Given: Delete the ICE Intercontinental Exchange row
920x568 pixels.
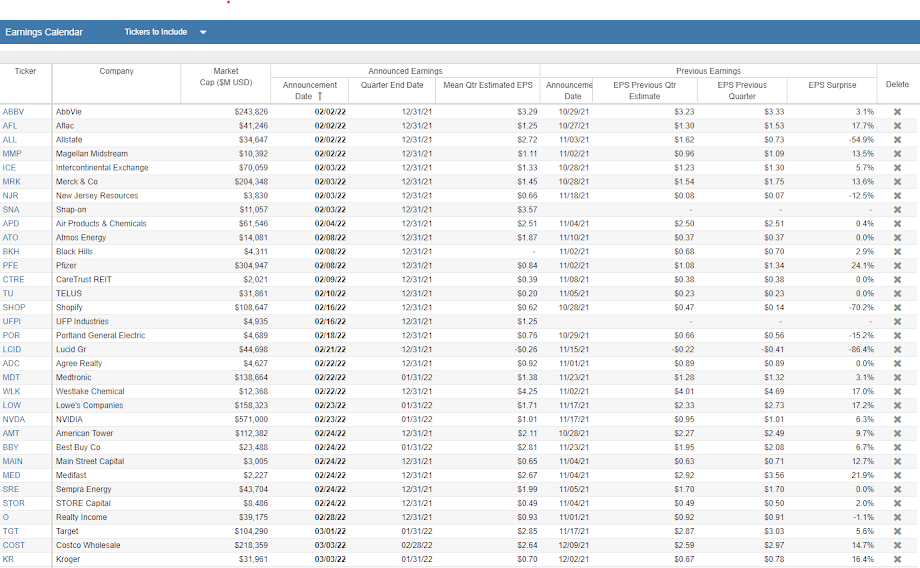Looking at the screenshot, I should click(897, 168).
